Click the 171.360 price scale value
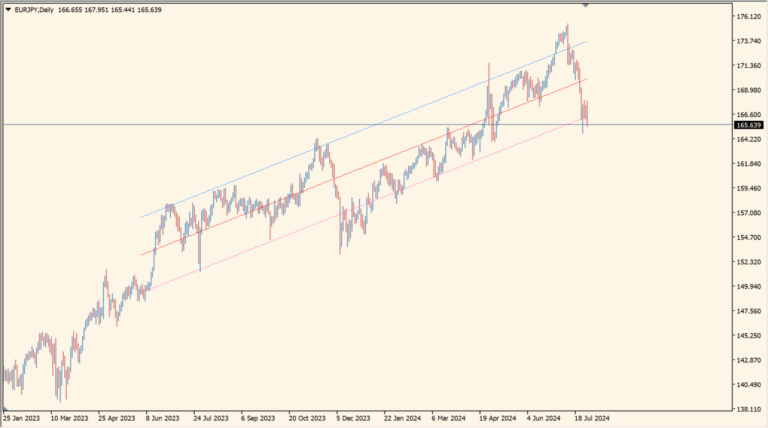The width and height of the screenshot is (768, 428). click(x=749, y=66)
